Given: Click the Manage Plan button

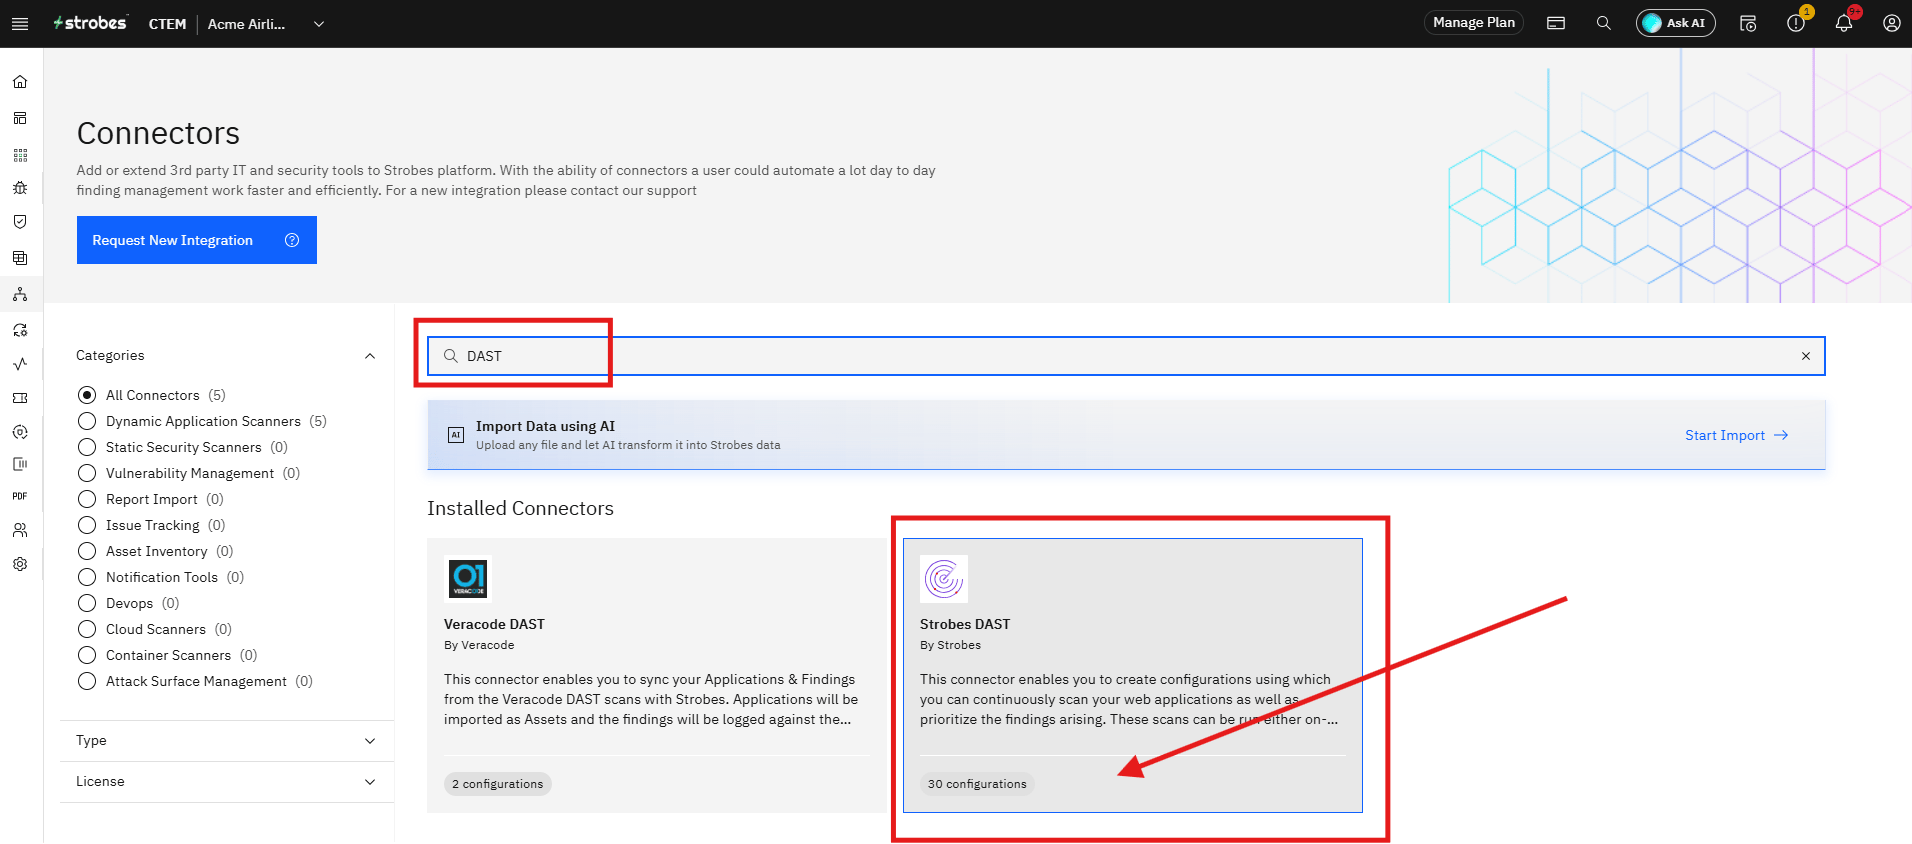Looking at the screenshot, I should pyautogui.click(x=1474, y=23).
